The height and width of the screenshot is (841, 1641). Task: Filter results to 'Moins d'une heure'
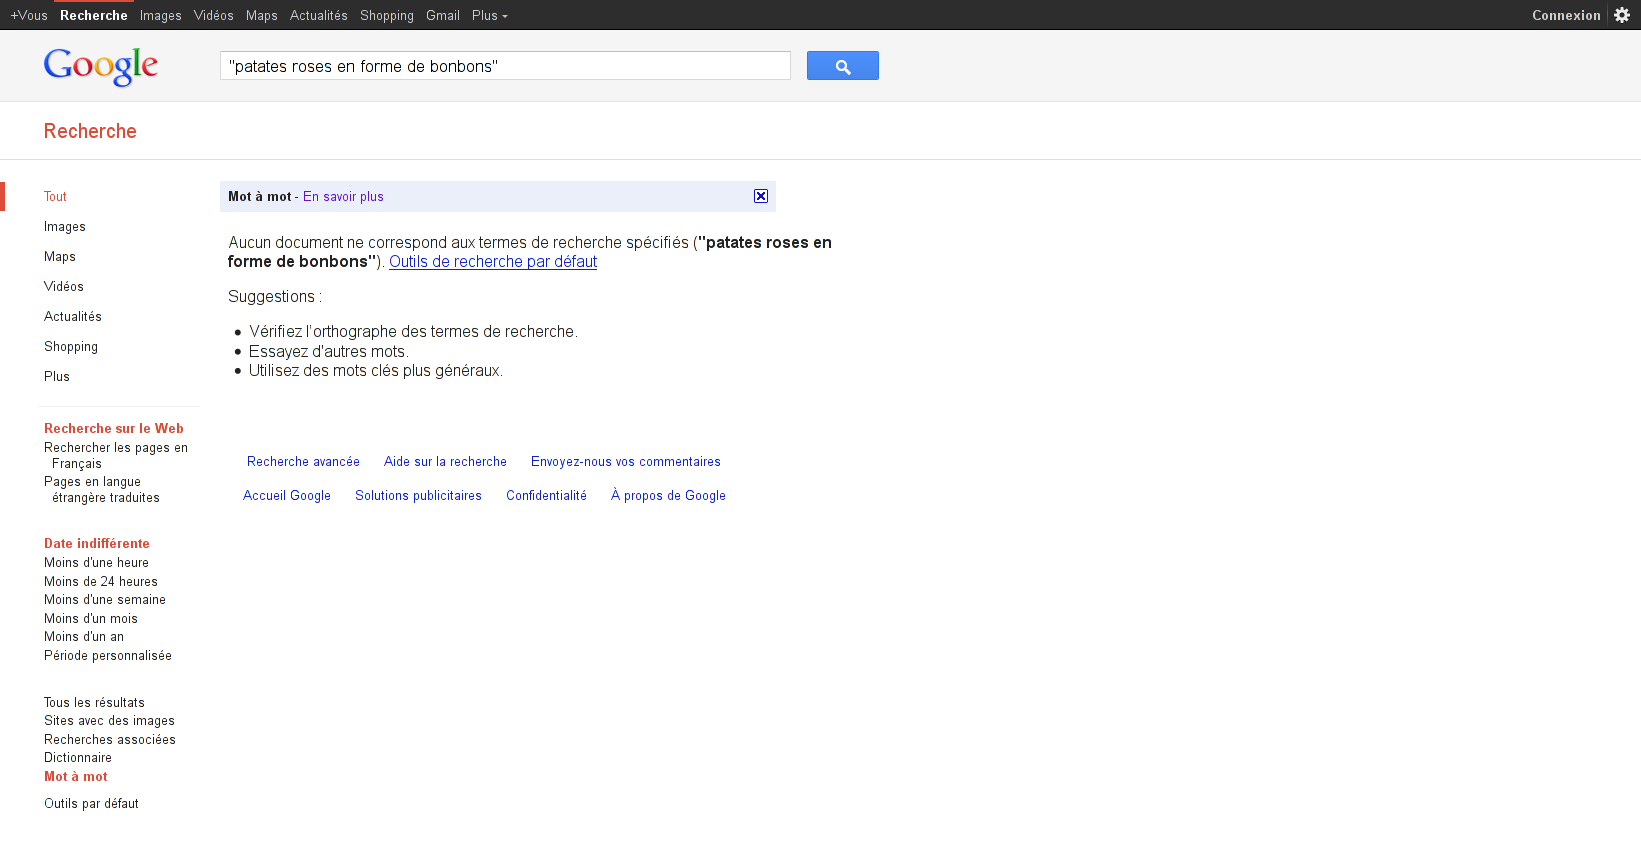pos(96,563)
